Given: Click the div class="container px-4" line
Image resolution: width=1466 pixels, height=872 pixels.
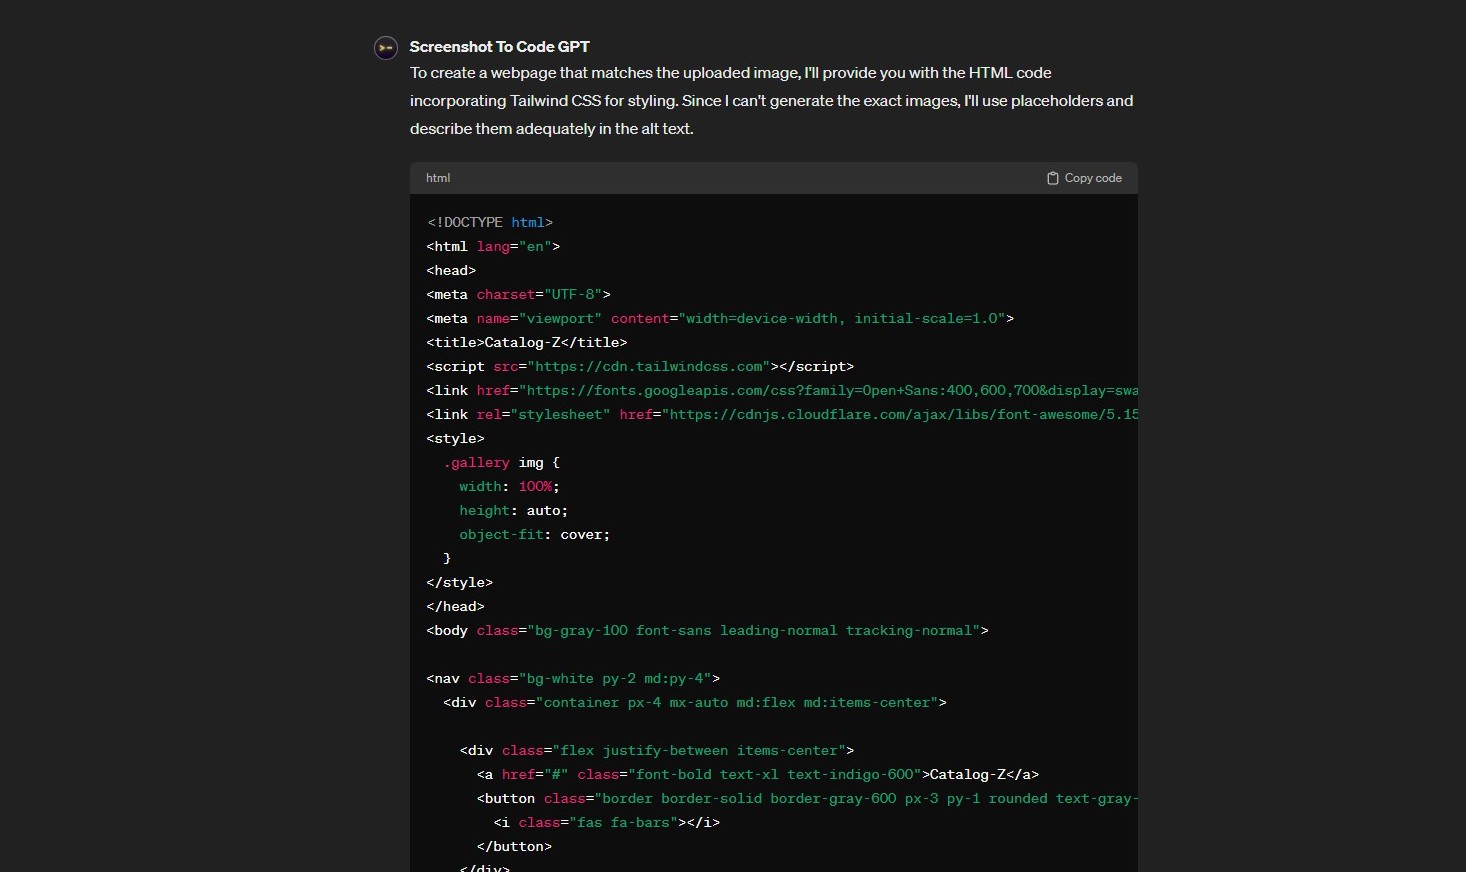Looking at the screenshot, I should (x=695, y=702).
